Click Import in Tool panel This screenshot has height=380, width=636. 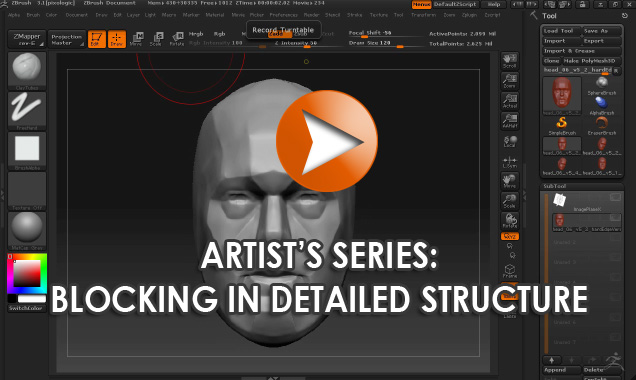561,41
